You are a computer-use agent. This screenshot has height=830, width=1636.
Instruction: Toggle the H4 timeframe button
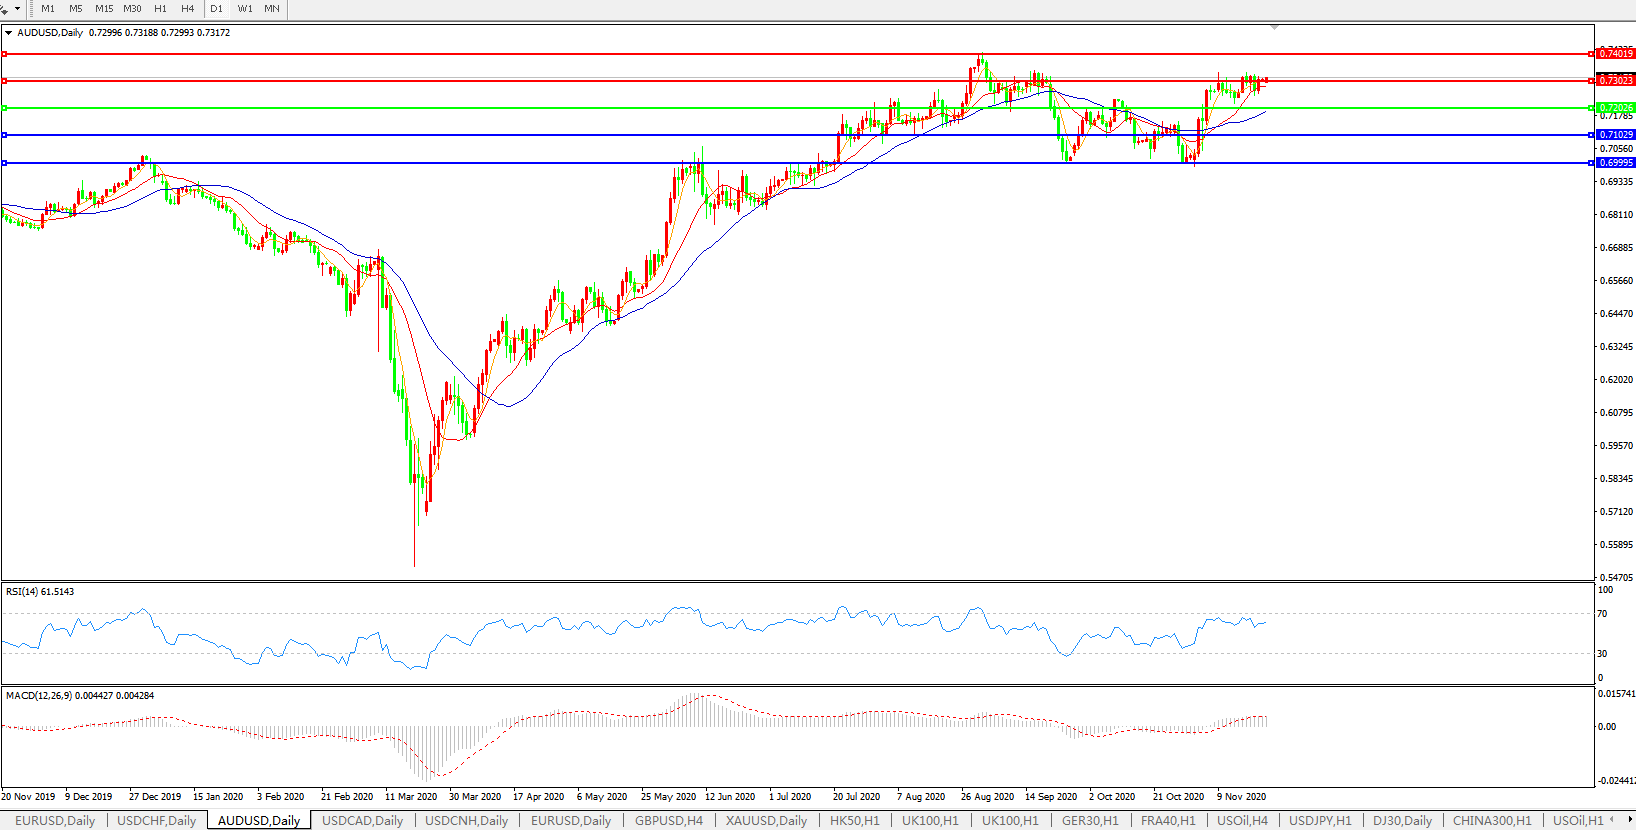pyautogui.click(x=187, y=9)
